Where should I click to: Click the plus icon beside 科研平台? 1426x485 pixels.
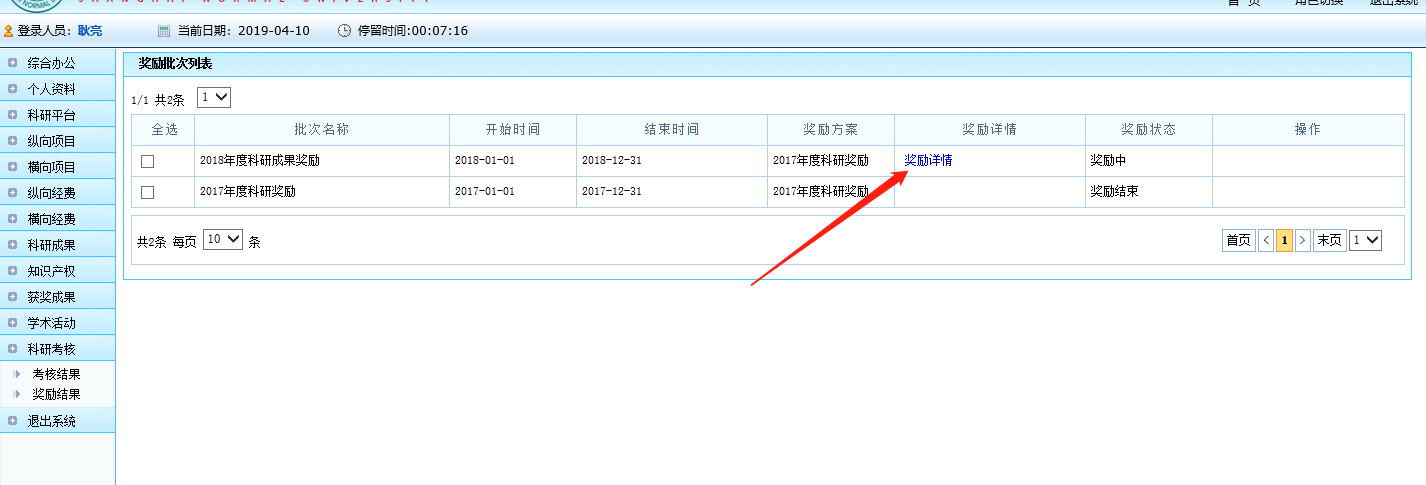coord(13,115)
